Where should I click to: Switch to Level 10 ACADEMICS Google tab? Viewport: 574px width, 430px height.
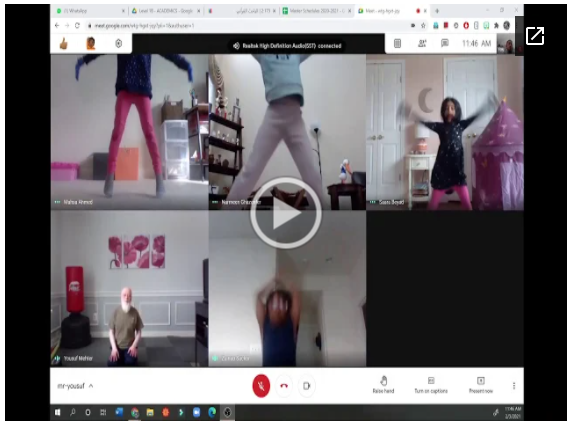tap(165, 11)
